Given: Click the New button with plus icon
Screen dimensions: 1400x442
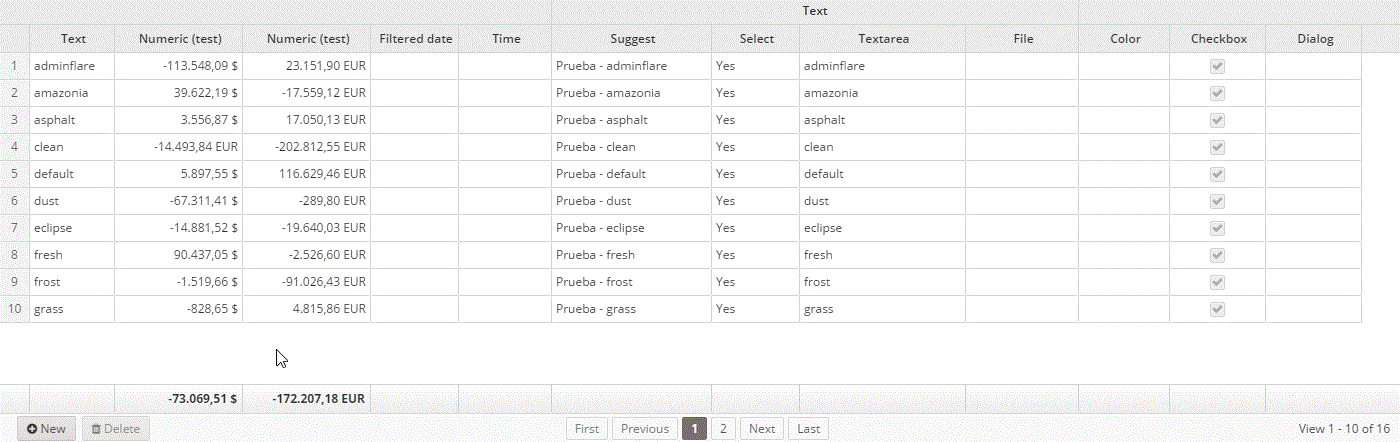Looking at the screenshot, I should click(46, 429).
